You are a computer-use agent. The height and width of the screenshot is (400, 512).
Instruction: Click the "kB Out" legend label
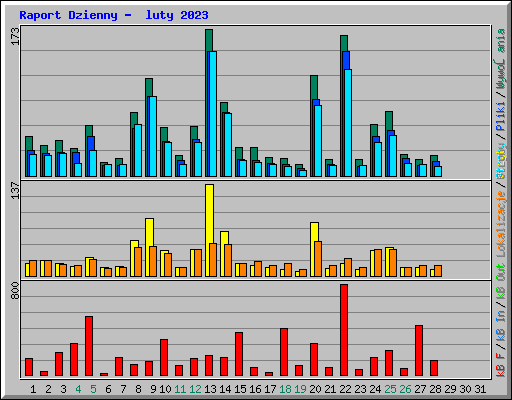click(500, 281)
